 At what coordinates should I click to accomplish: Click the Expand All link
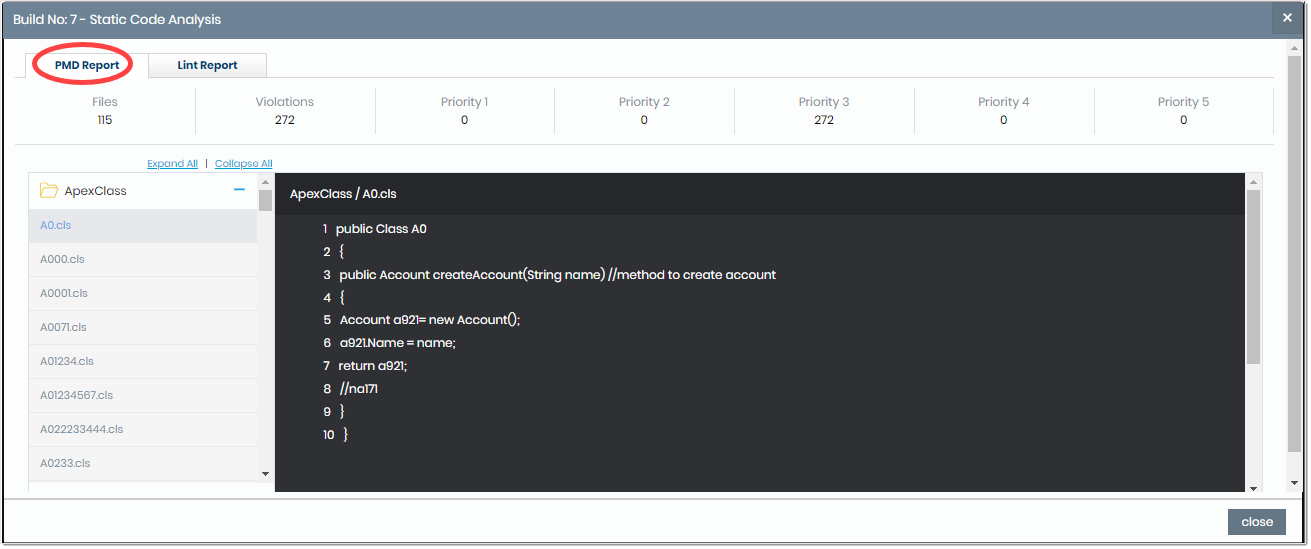172,164
